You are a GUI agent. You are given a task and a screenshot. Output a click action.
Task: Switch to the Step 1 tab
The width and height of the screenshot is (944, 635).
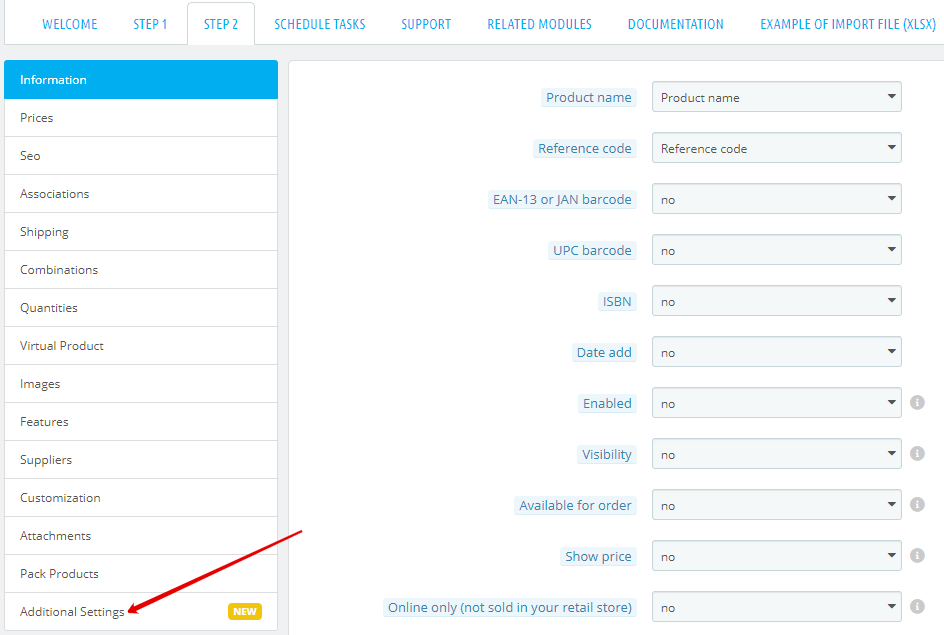pos(150,24)
